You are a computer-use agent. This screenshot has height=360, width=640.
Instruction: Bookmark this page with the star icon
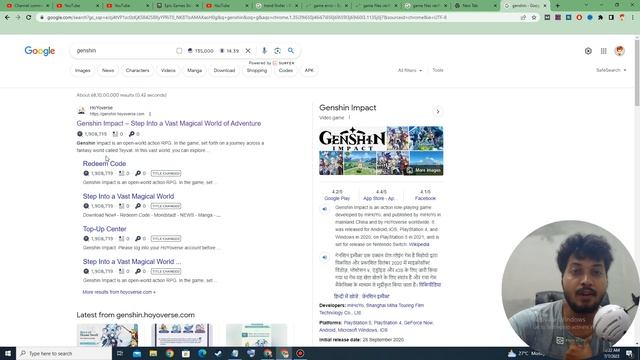click(x=534, y=18)
